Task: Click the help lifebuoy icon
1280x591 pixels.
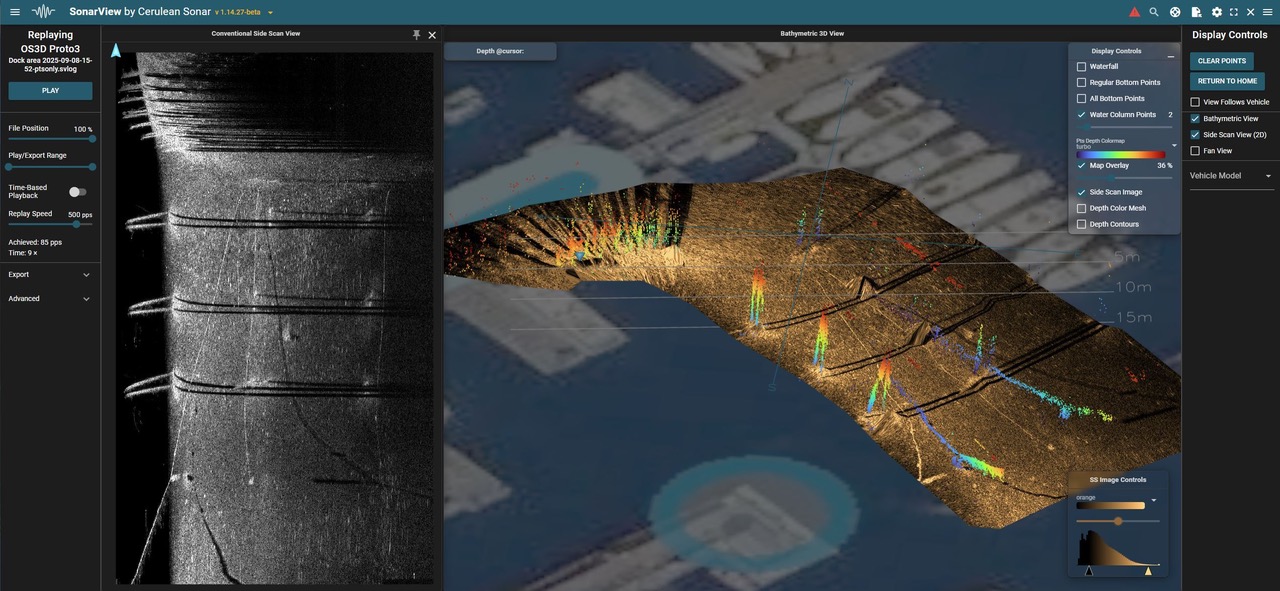Action: [1175, 12]
